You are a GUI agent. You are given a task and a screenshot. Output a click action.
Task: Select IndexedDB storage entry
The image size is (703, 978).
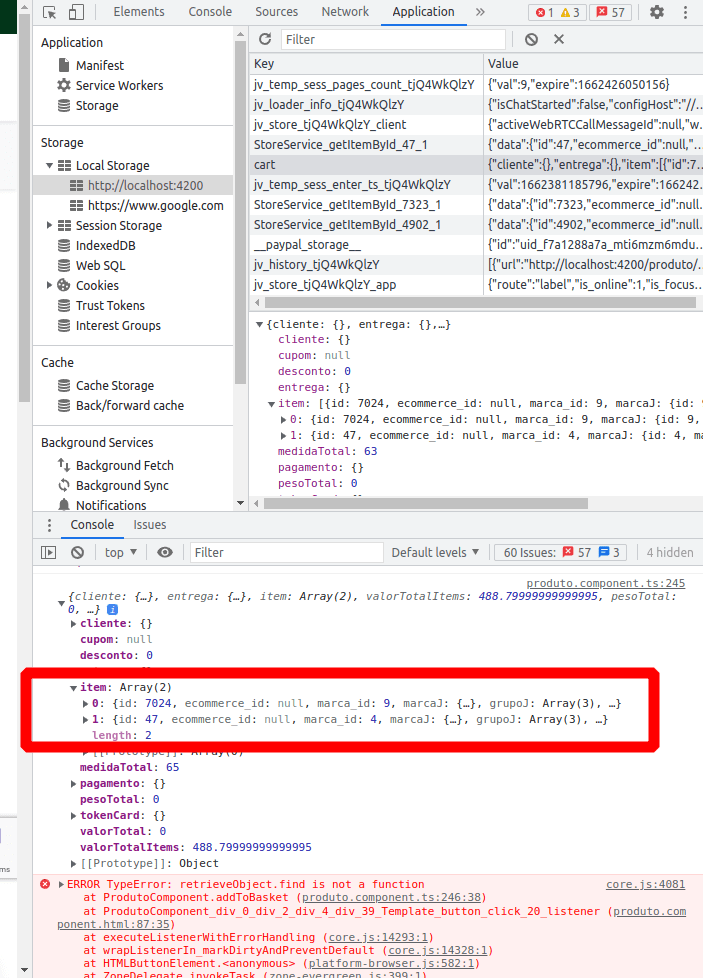(105, 246)
